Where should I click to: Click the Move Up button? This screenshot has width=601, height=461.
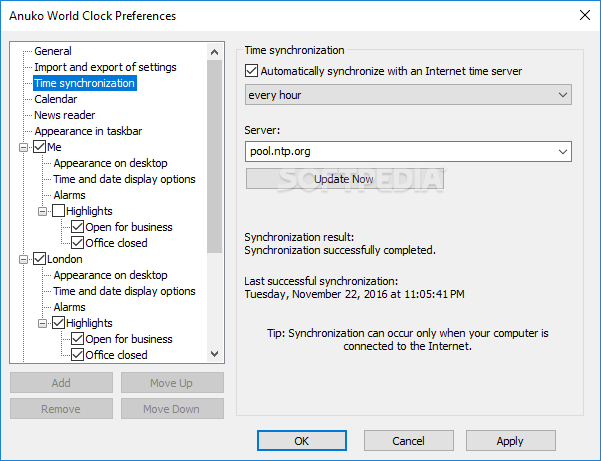(x=172, y=382)
